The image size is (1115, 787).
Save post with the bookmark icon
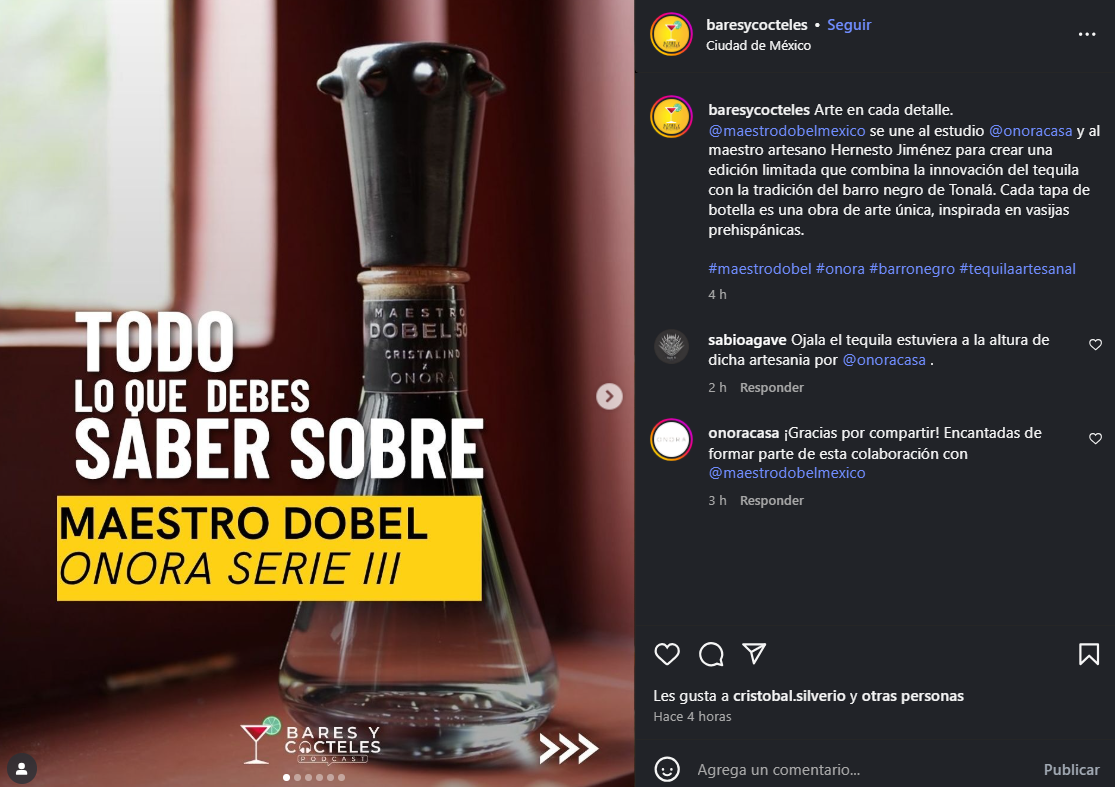[1089, 654]
